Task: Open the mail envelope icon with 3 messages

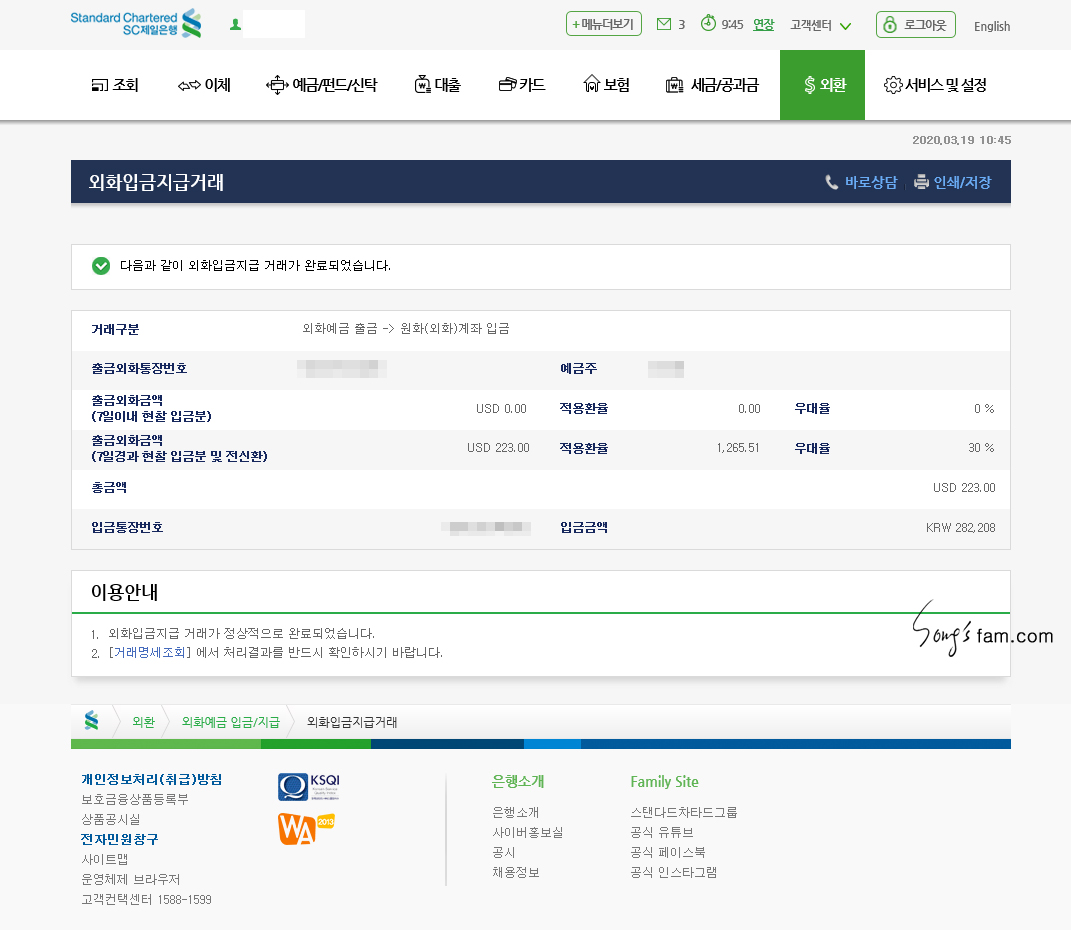Action: coord(664,25)
